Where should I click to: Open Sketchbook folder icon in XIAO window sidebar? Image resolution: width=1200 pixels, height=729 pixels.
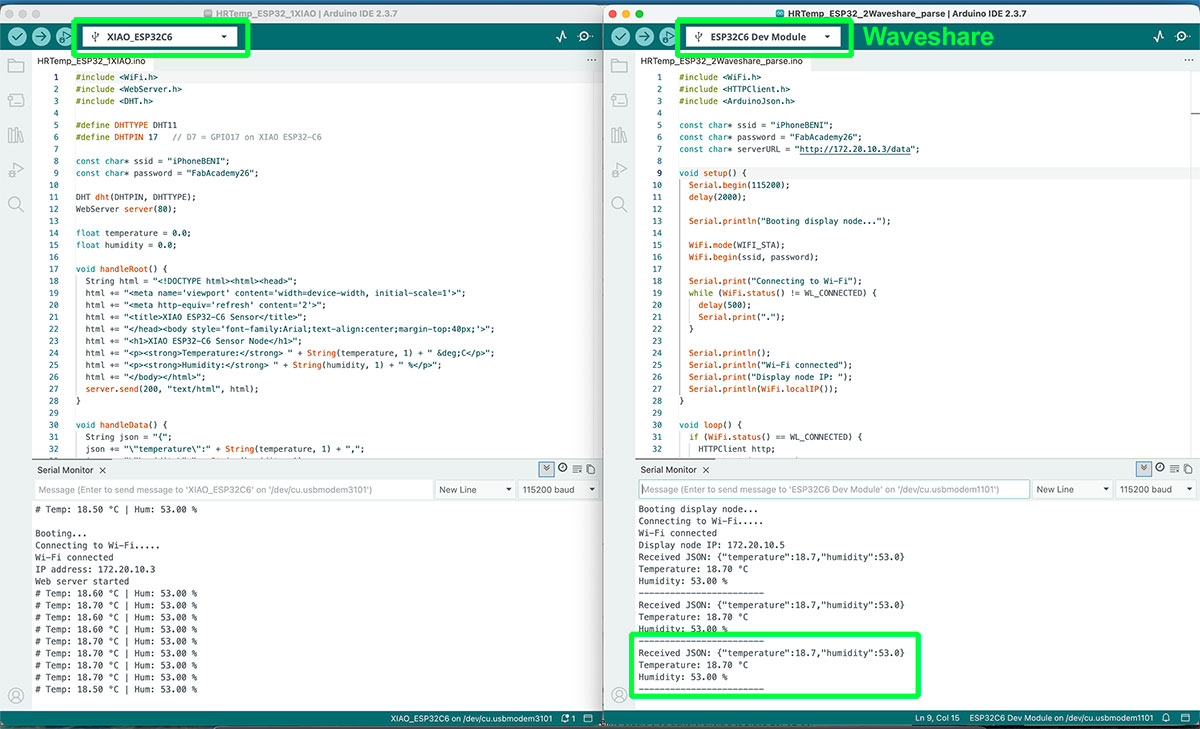coord(15,66)
